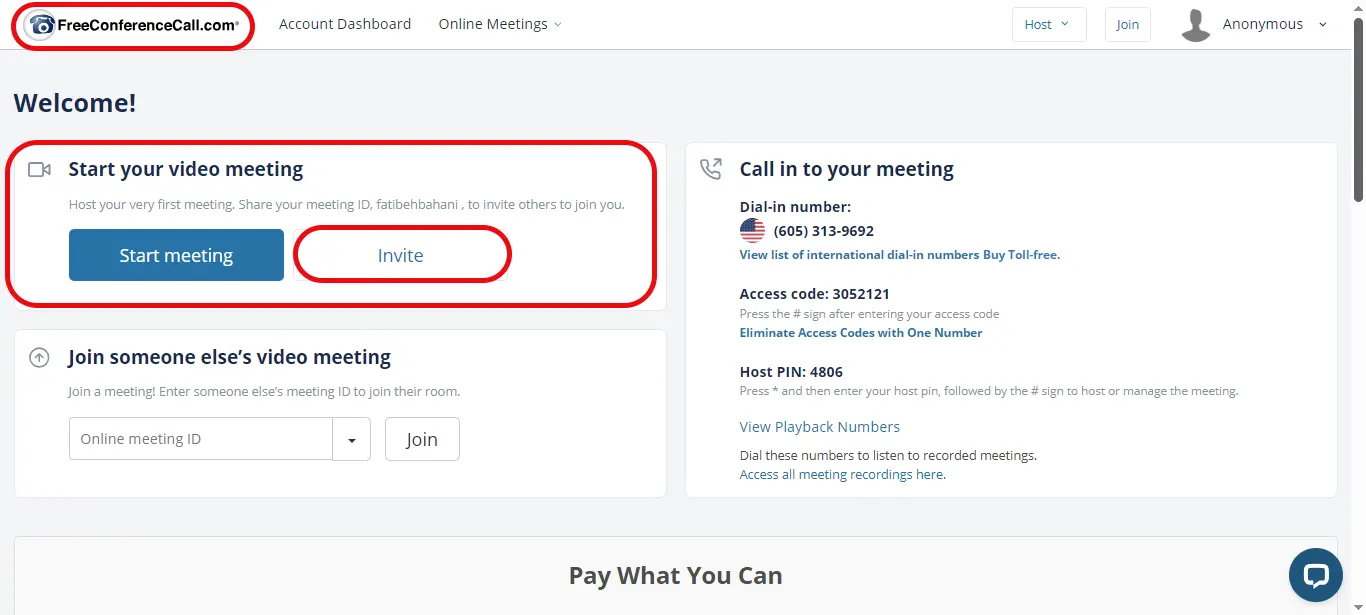The height and width of the screenshot is (615, 1366).
Task: Focus the Online meeting ID field
Action: click(200, 439)
